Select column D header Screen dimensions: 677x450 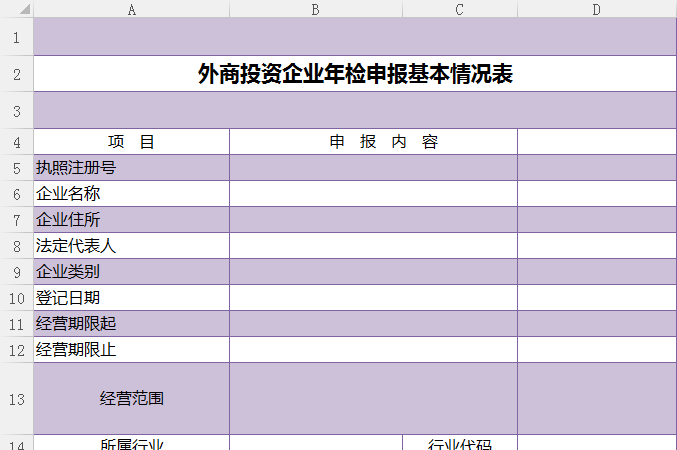[x=596, y=9]
